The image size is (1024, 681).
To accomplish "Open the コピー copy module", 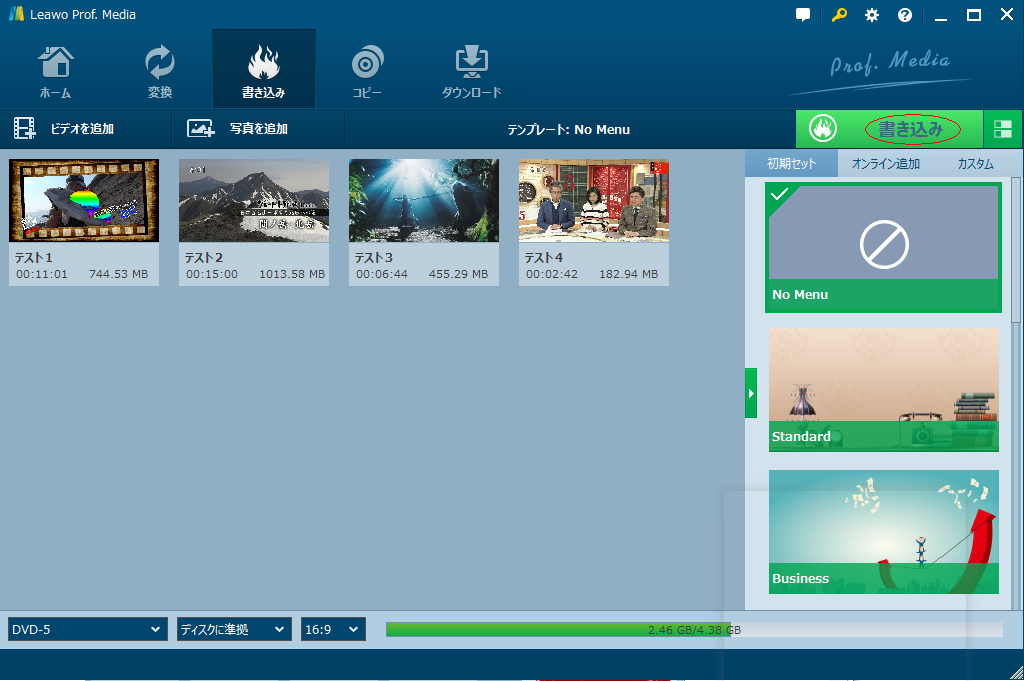I will click(x=367, y=71).
